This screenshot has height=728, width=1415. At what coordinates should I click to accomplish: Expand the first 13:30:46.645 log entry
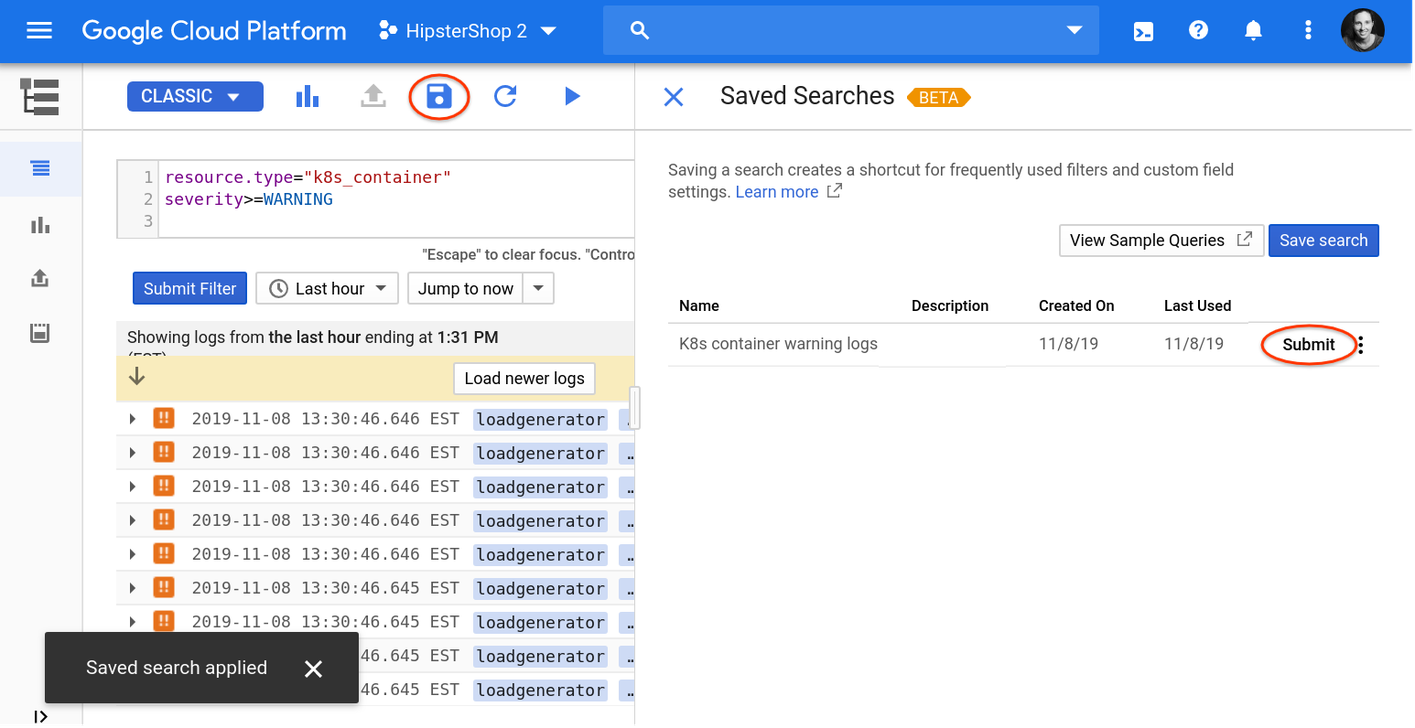132,588
